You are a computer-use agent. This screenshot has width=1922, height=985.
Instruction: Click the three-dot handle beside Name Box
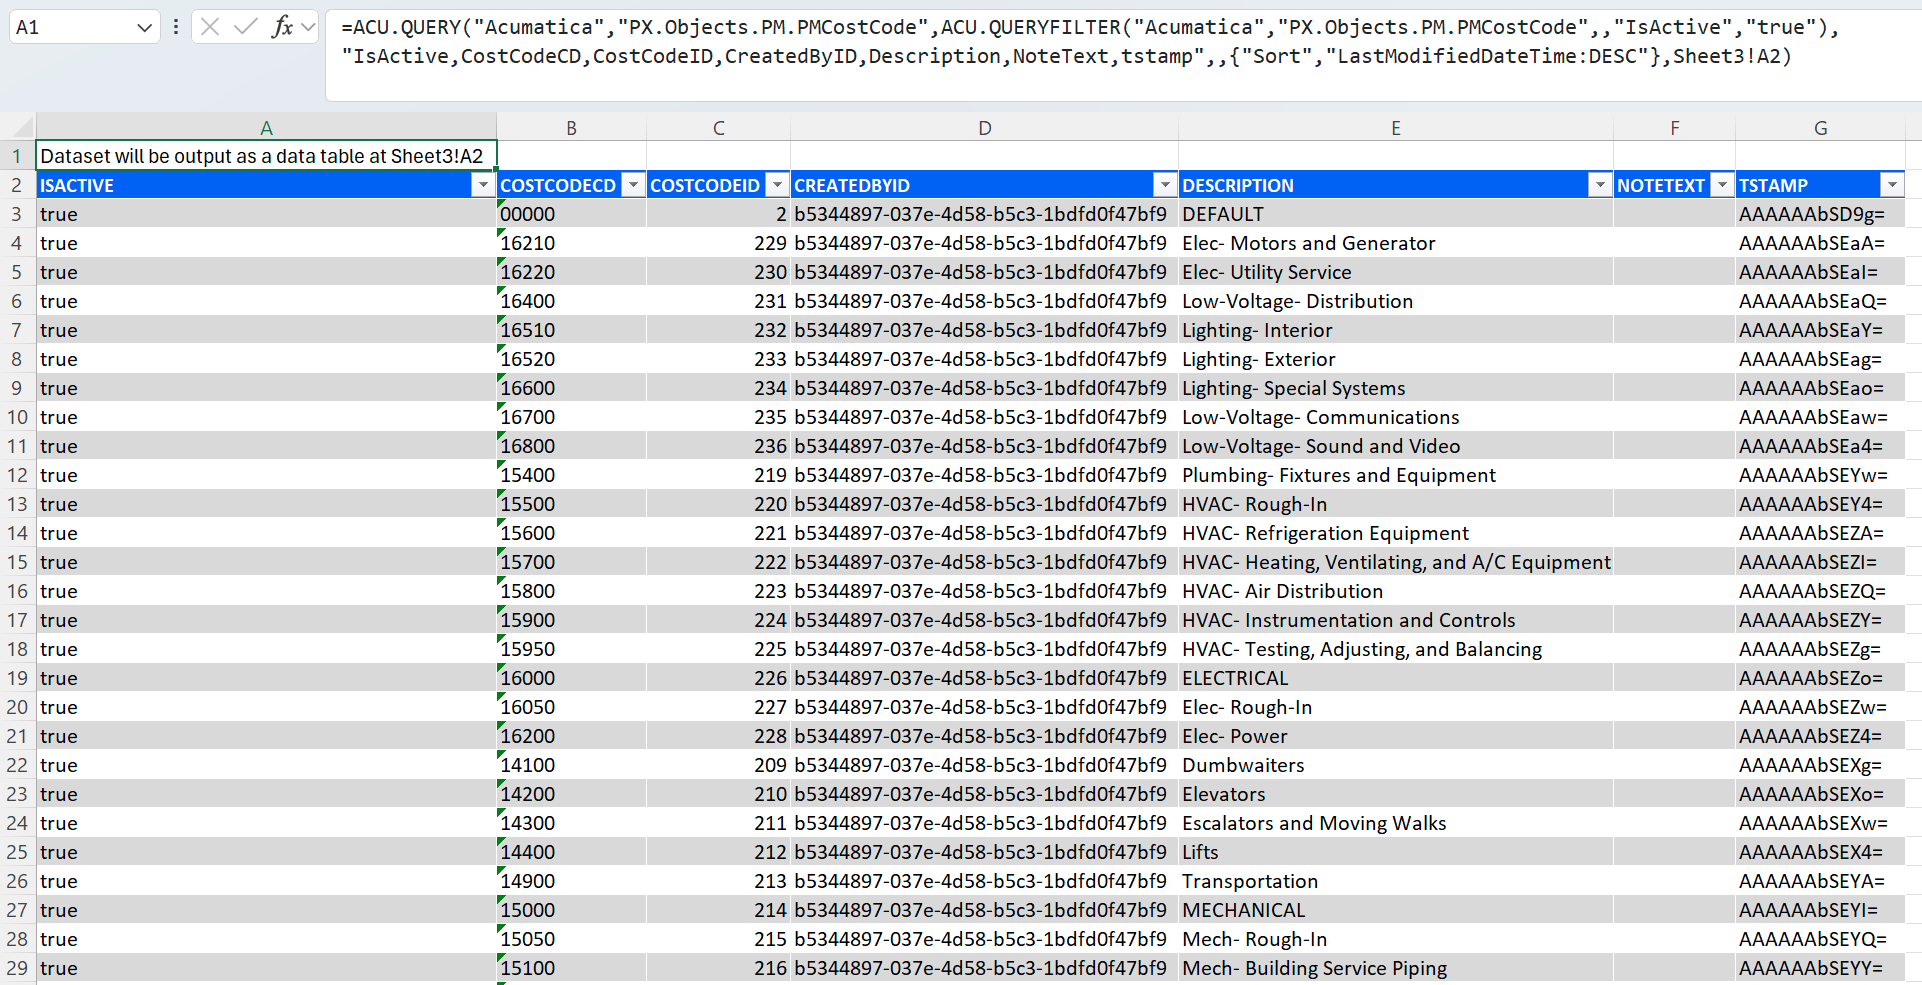[x=176, y=27]
